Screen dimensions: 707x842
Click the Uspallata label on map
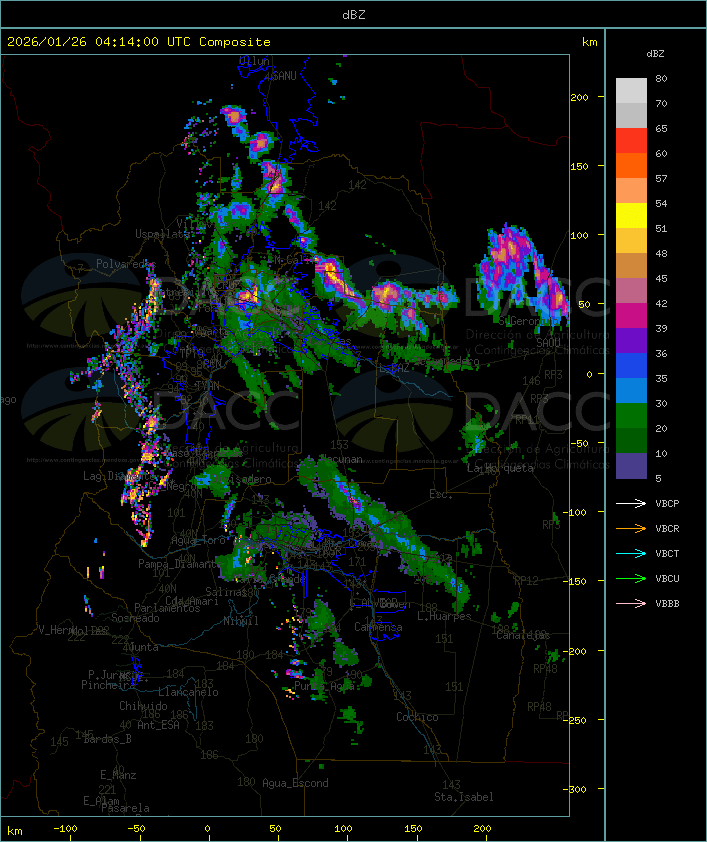[163, 234]
